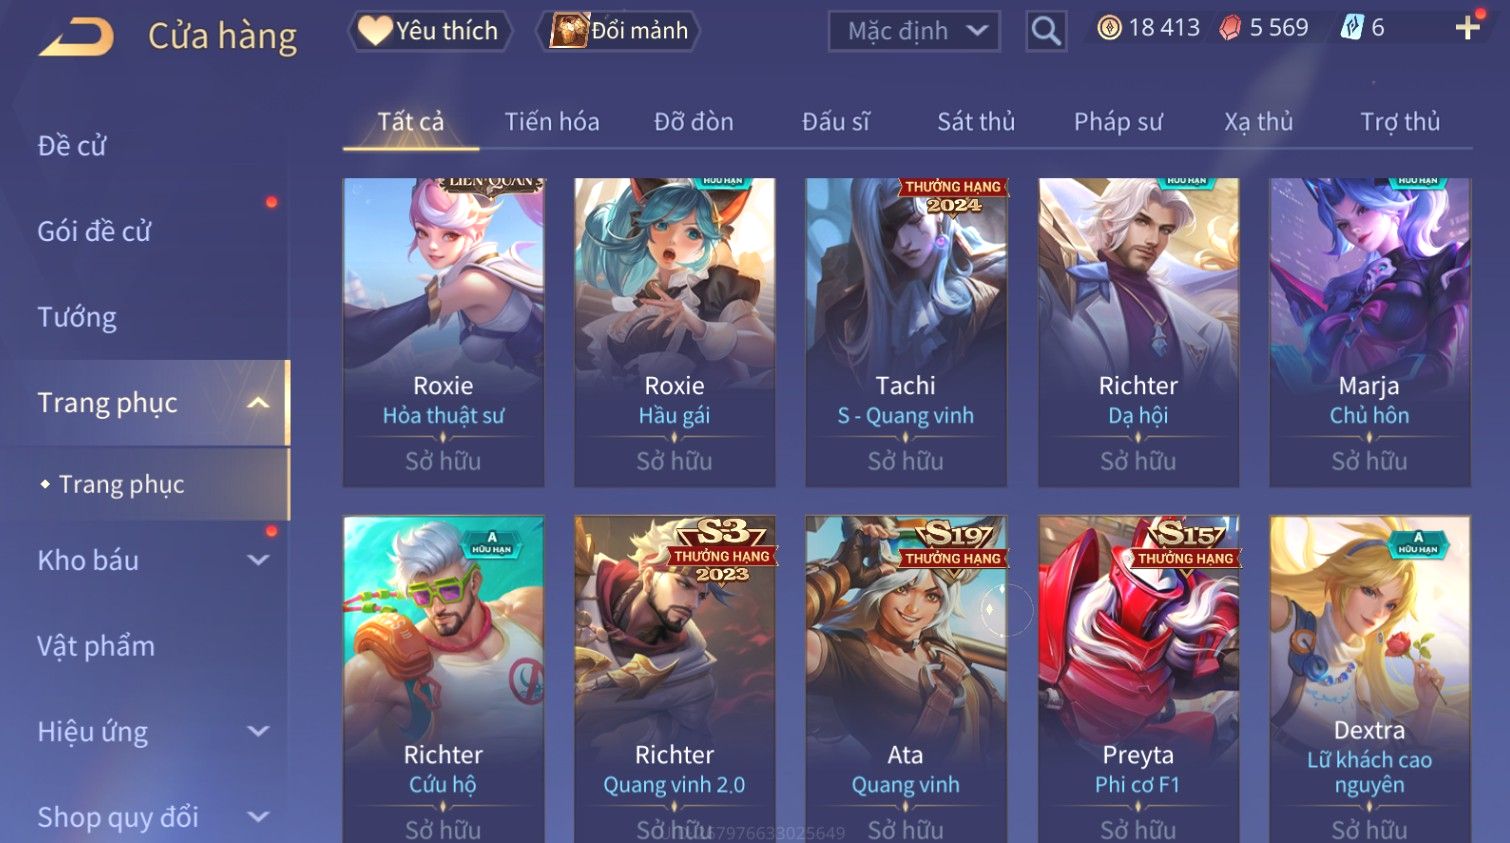Screen dimensions: 1510x843
Task: Expand the Shop quy đổi section
Action: point(258,817)
